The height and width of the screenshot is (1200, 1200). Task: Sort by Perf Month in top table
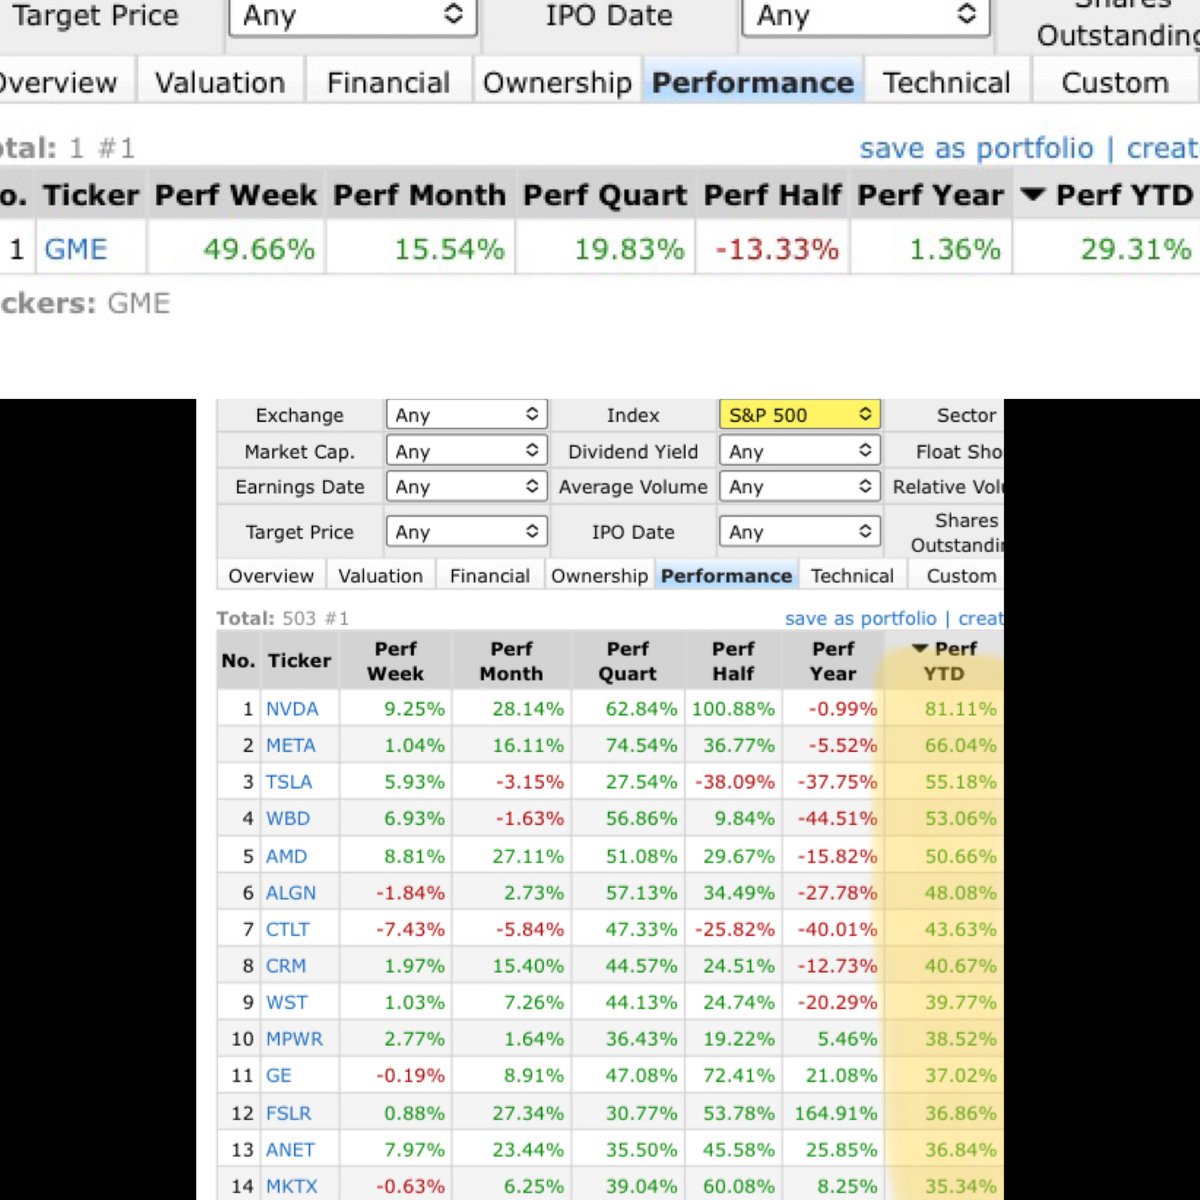click(x=420, y=195)
